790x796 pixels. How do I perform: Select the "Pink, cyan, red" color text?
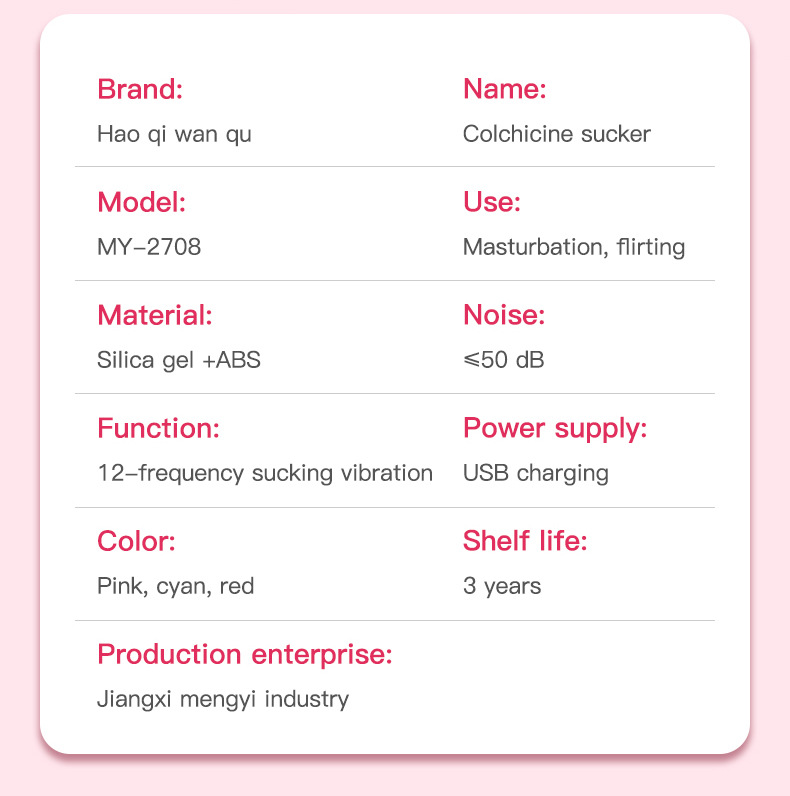[x=175, y=586]
